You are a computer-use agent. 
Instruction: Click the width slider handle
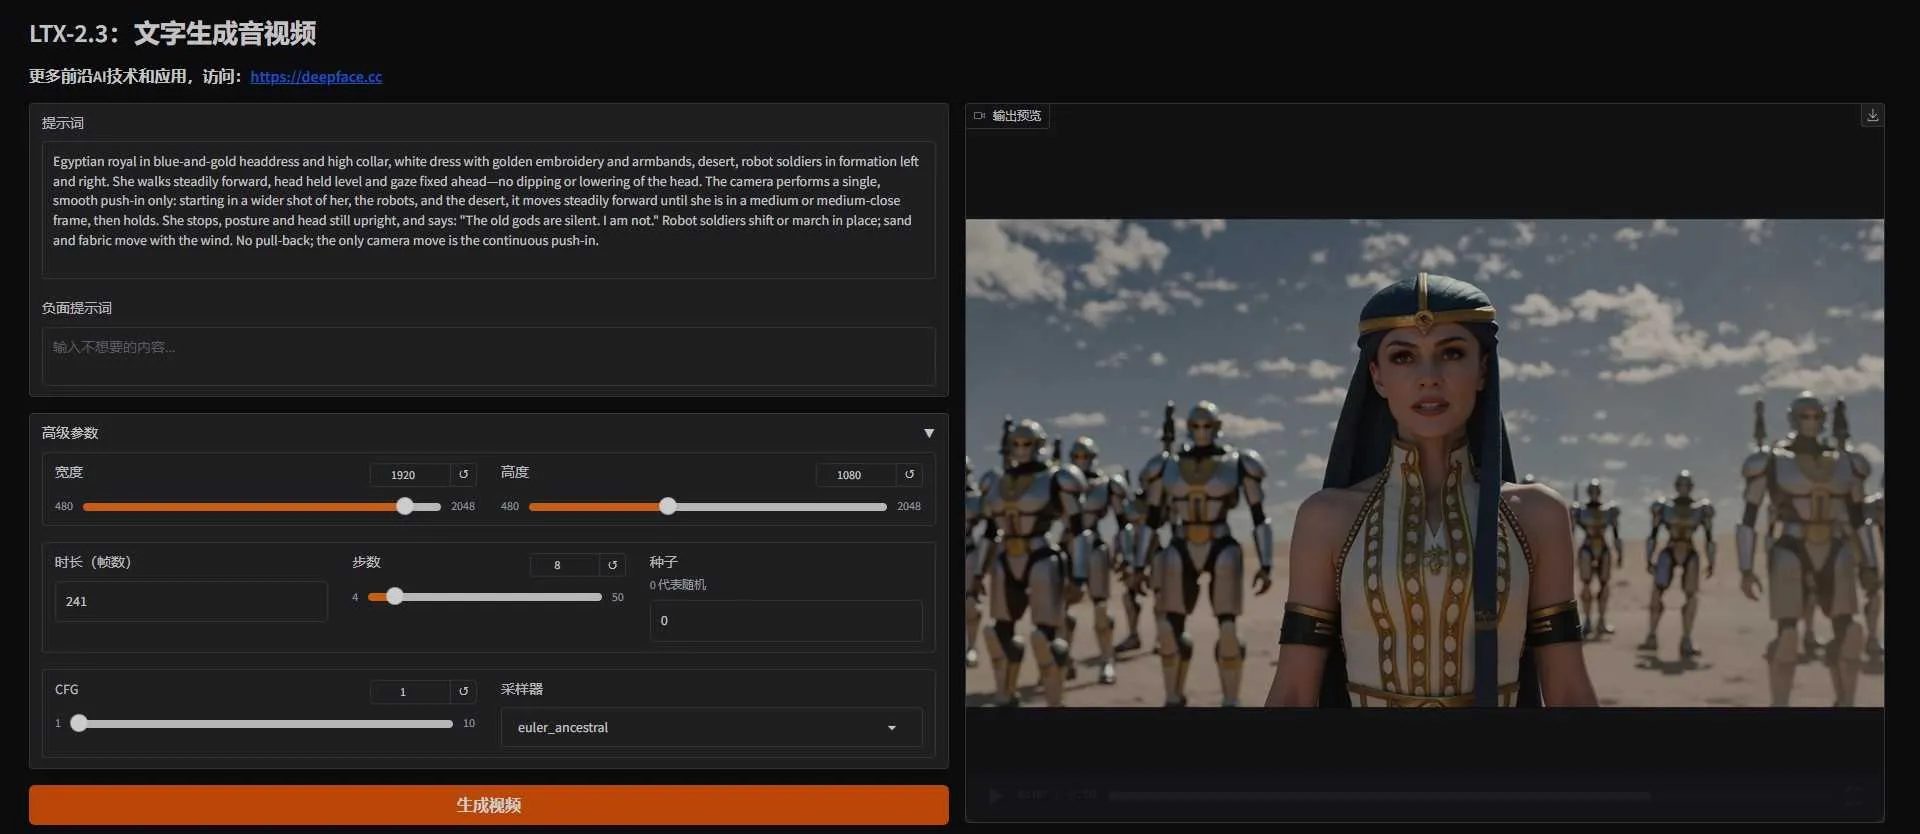coord(405,507)
